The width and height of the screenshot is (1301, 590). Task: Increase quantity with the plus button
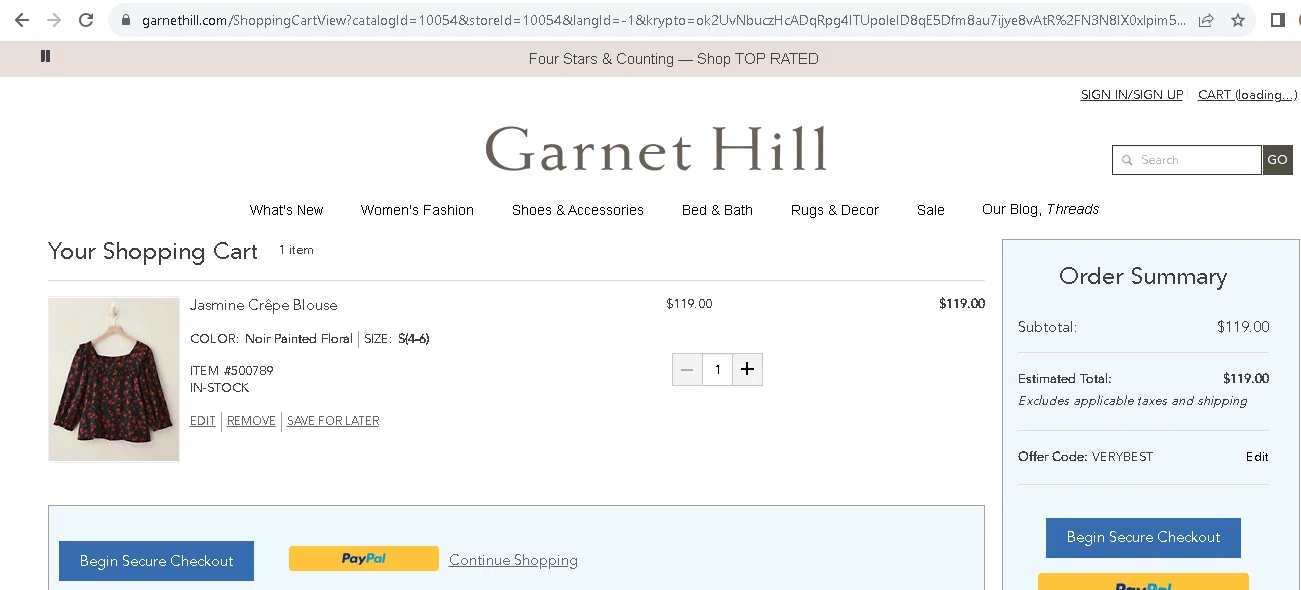coord(747,369)
